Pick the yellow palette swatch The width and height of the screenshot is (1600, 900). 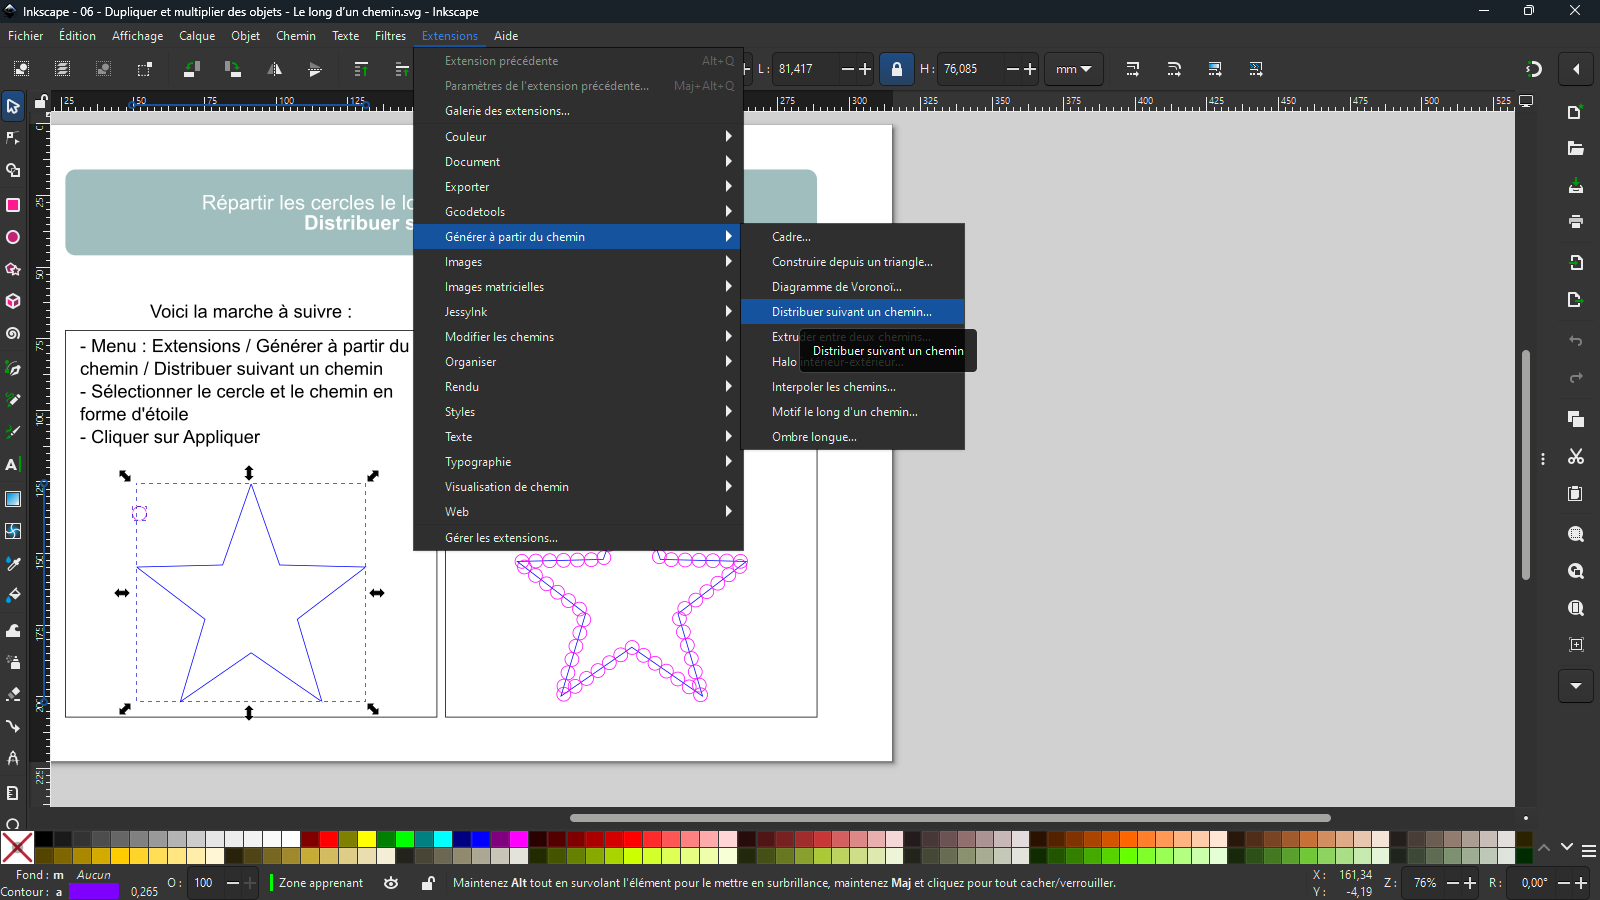click(367, 839)
